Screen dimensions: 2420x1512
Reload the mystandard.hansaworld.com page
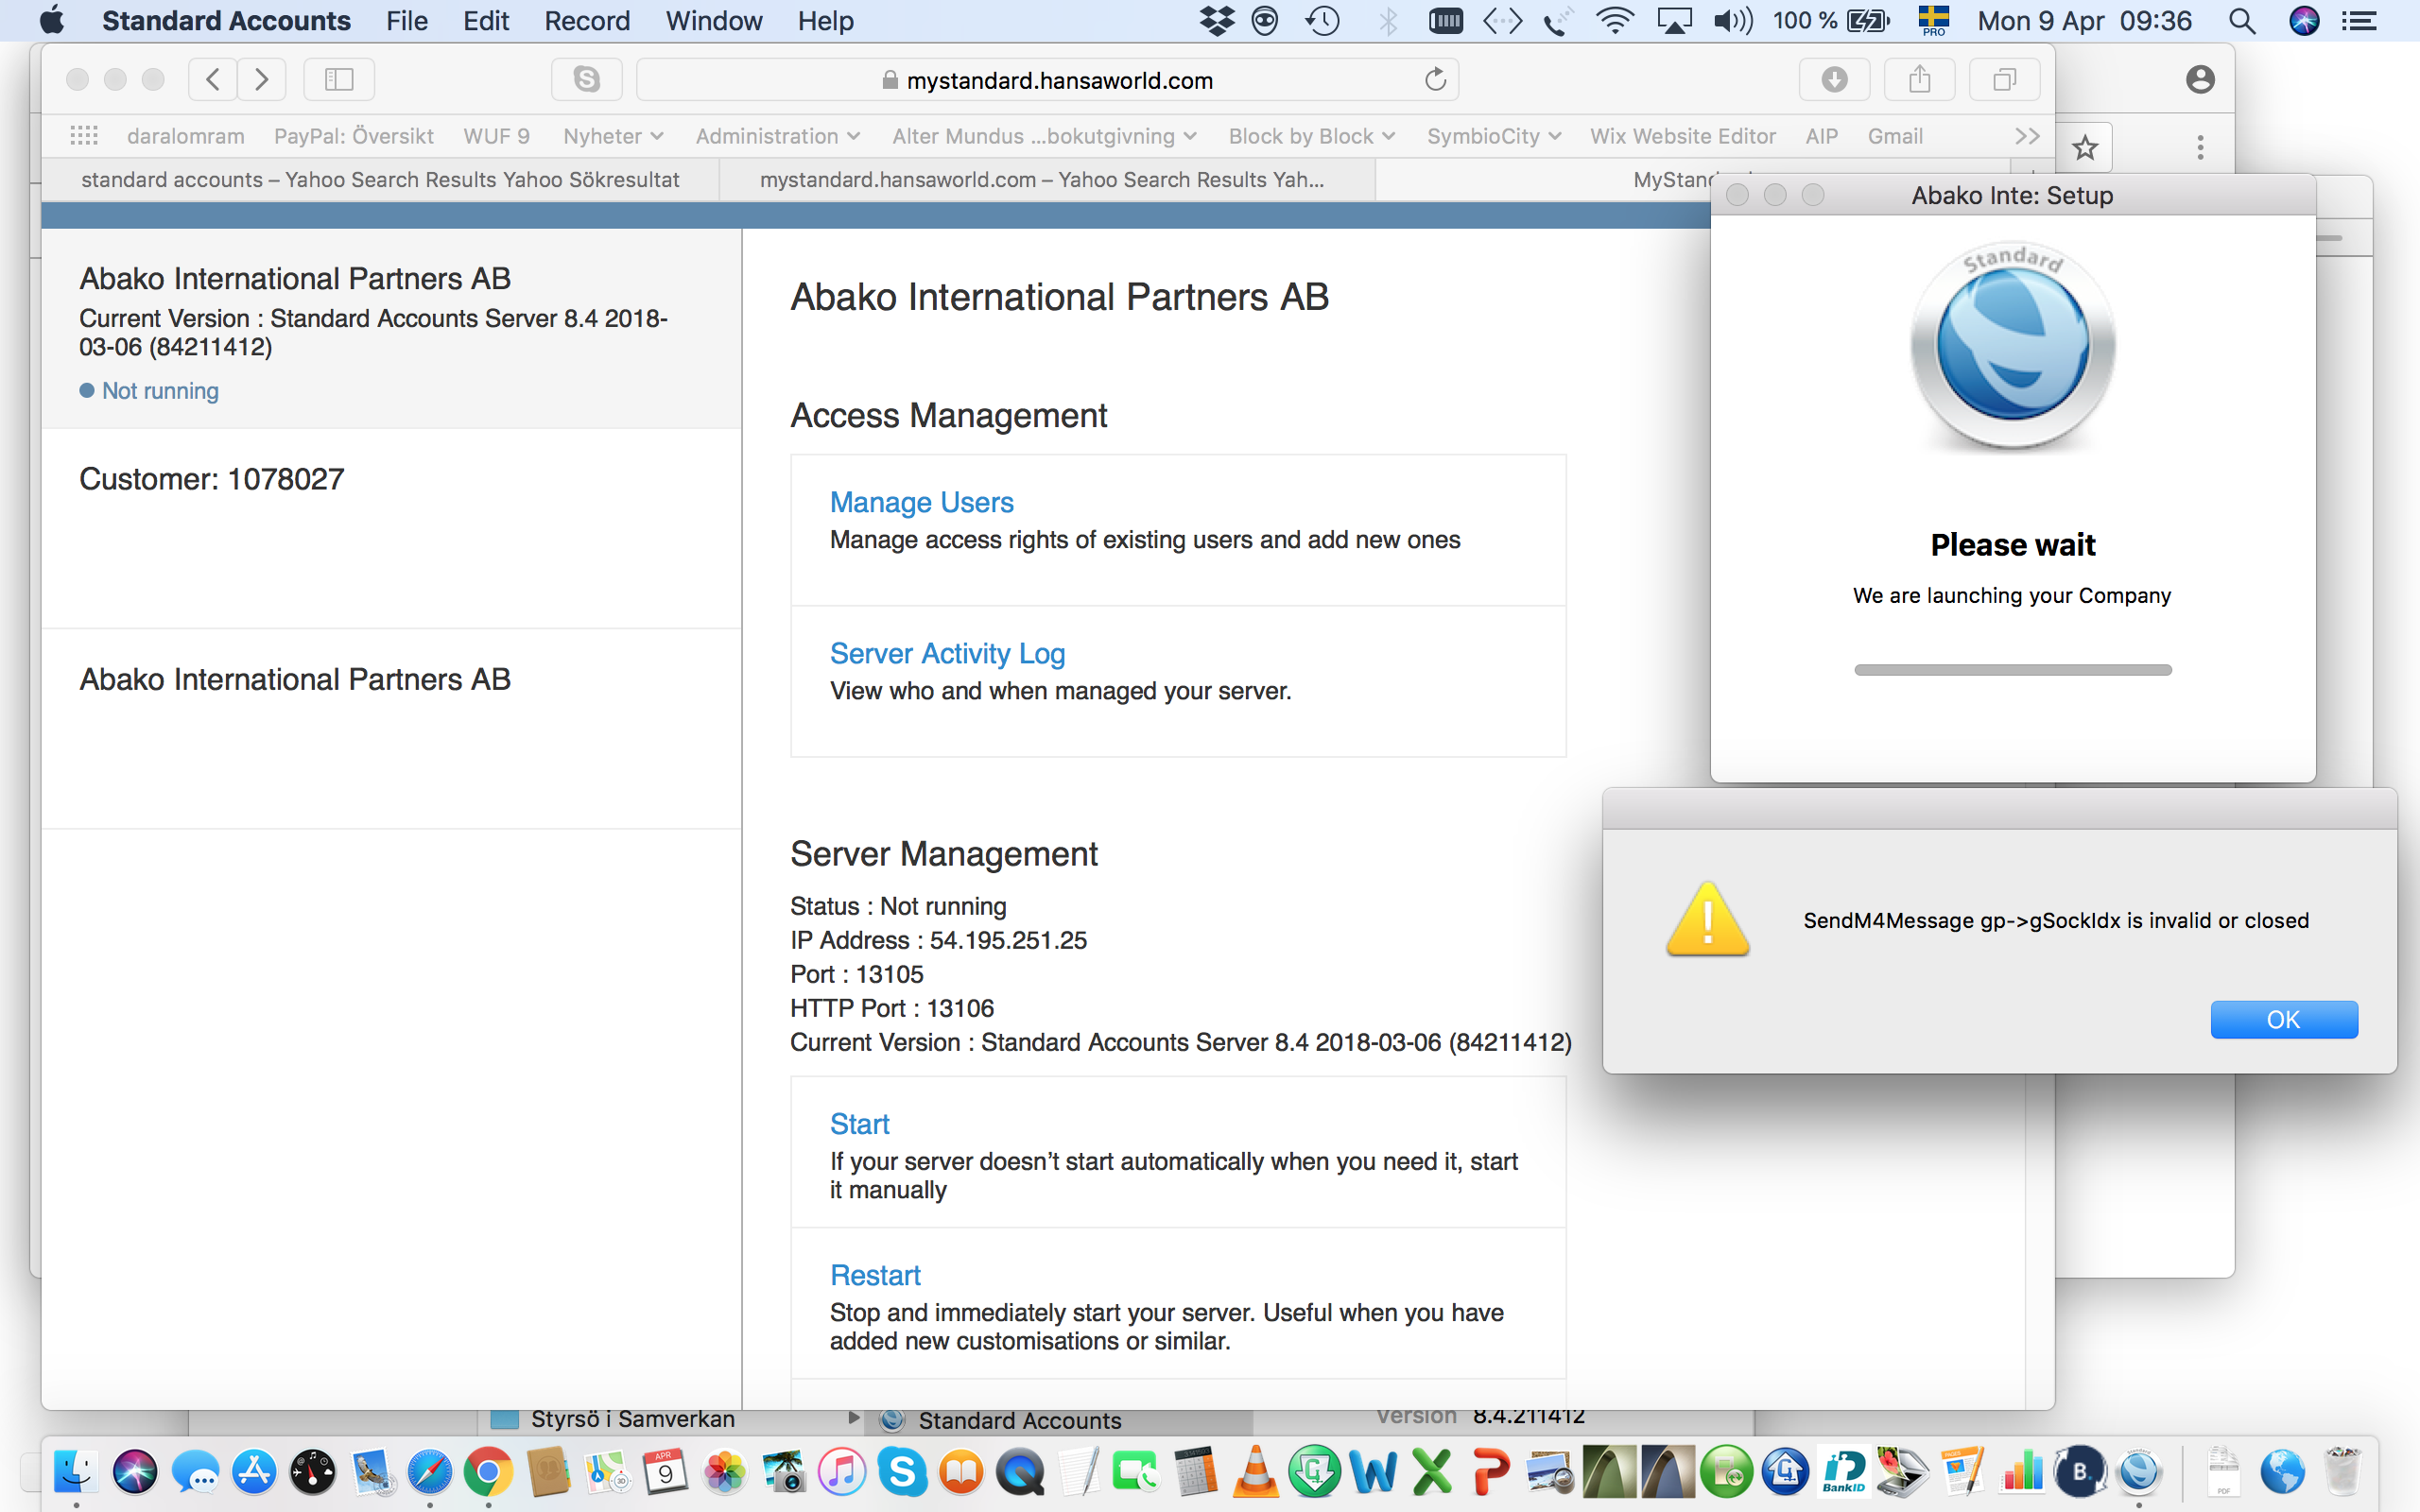click(1435, 79)
